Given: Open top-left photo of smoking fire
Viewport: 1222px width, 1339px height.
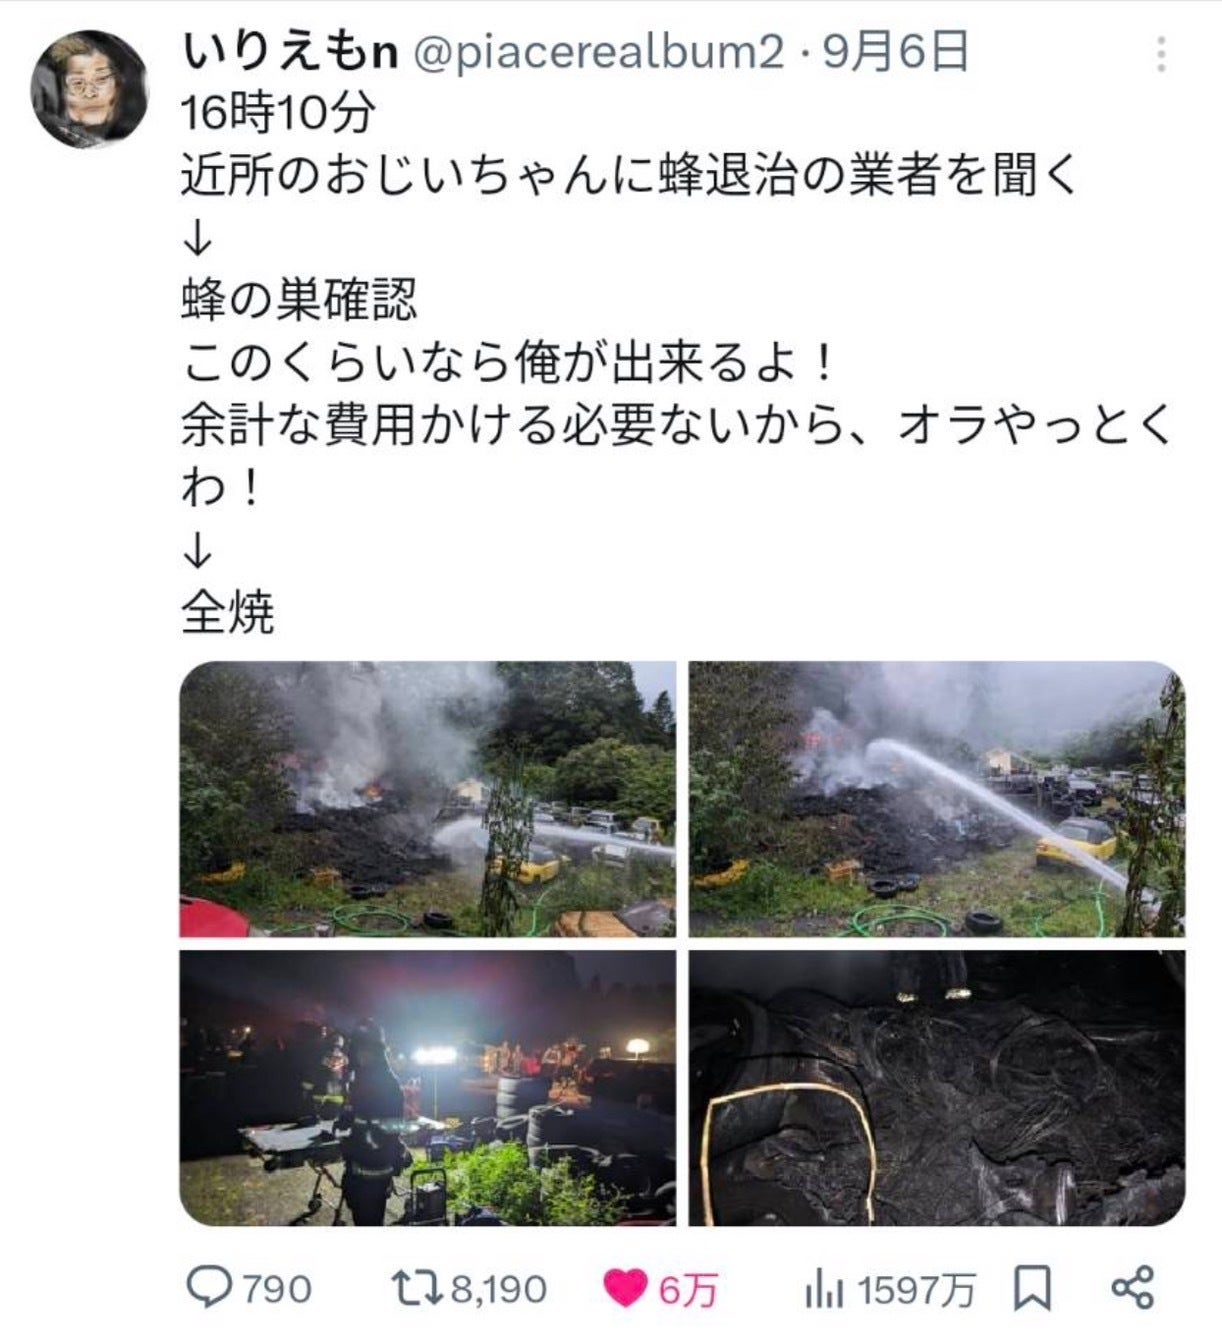Looking at the screenshot, I should coord(428,799).
